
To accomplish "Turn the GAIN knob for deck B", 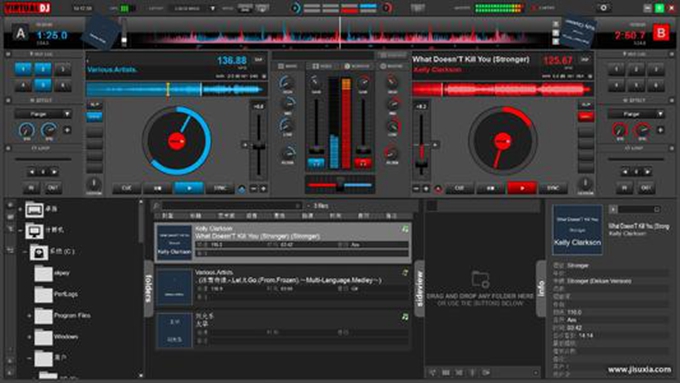I will 364,82.
